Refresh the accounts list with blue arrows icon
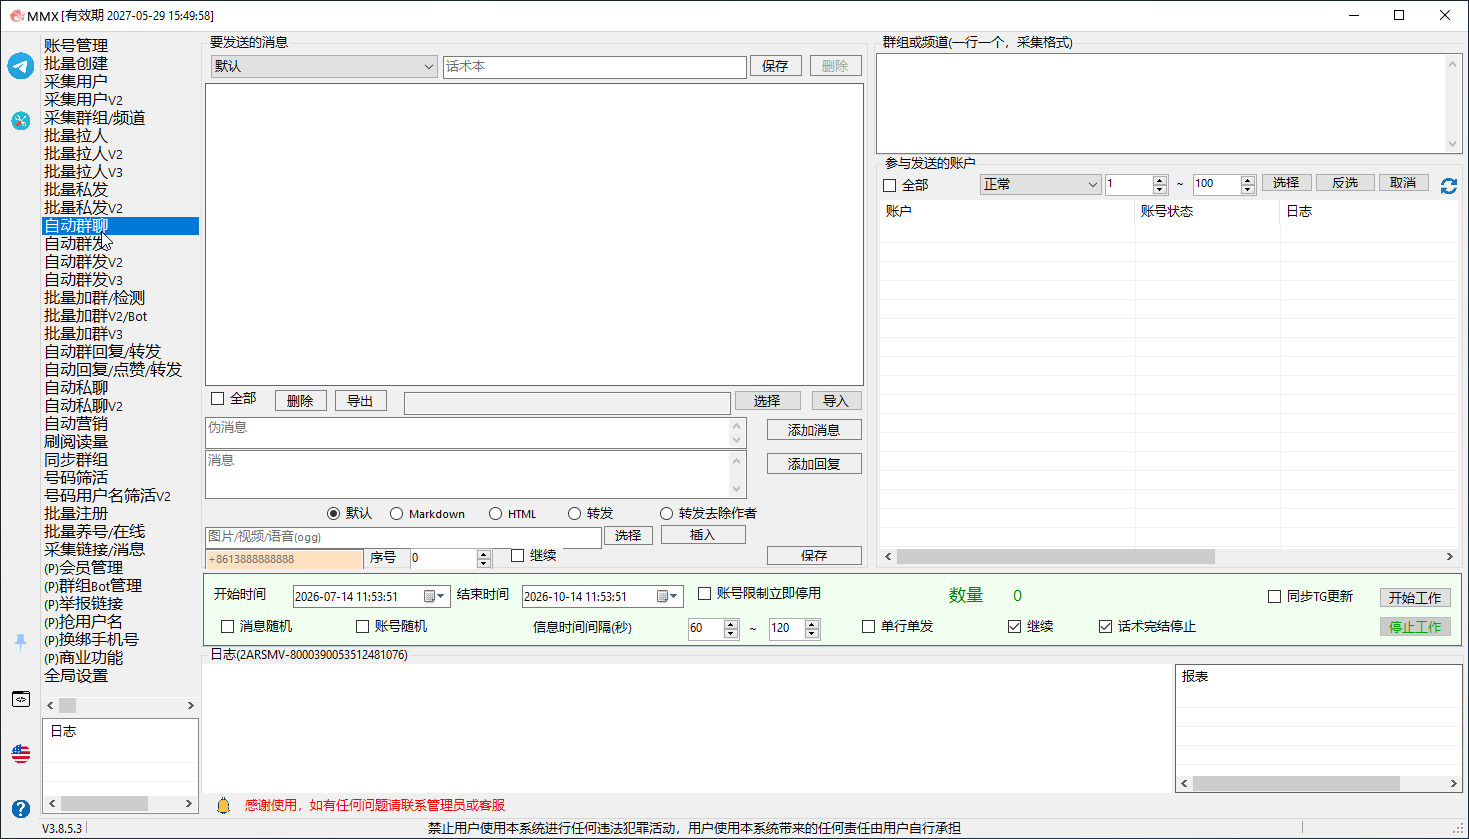 coord(1448,185)
